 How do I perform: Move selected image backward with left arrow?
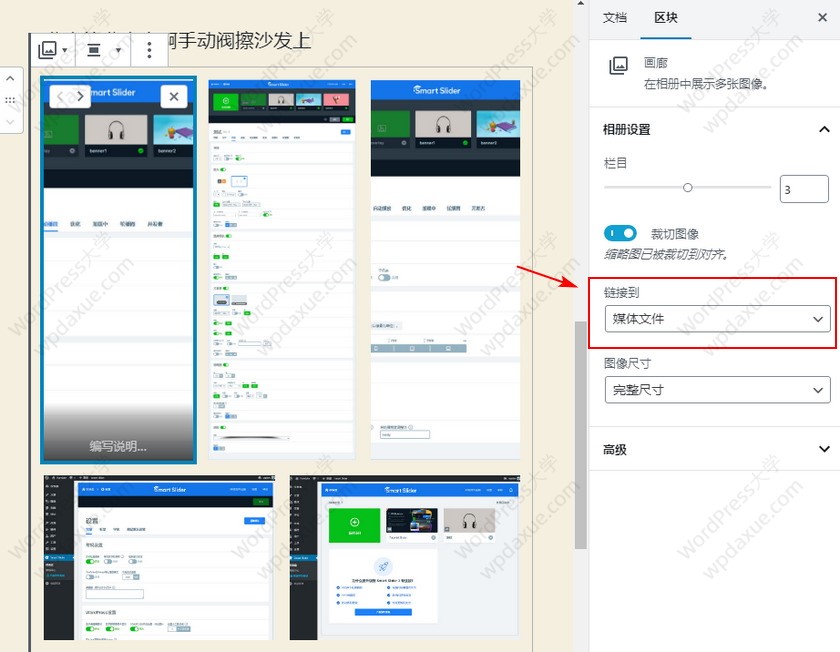[x=60, y=96]
